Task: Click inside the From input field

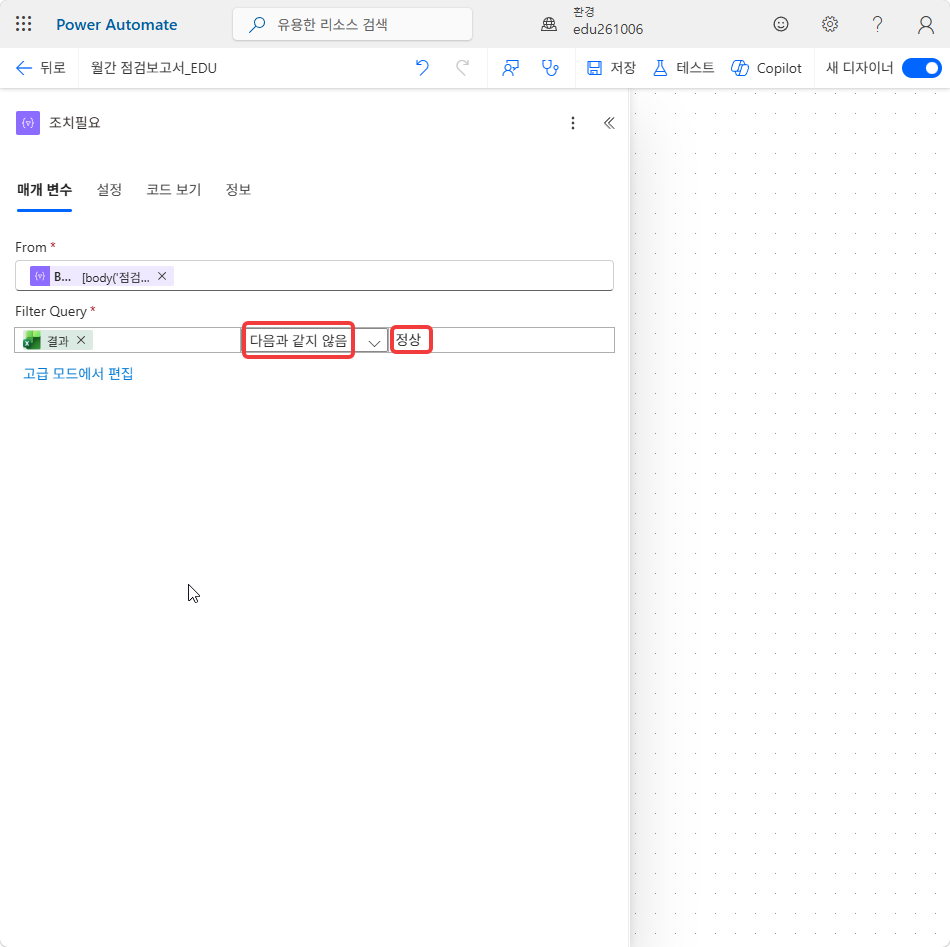Action: pyautogui.click(x=314, y=276)
